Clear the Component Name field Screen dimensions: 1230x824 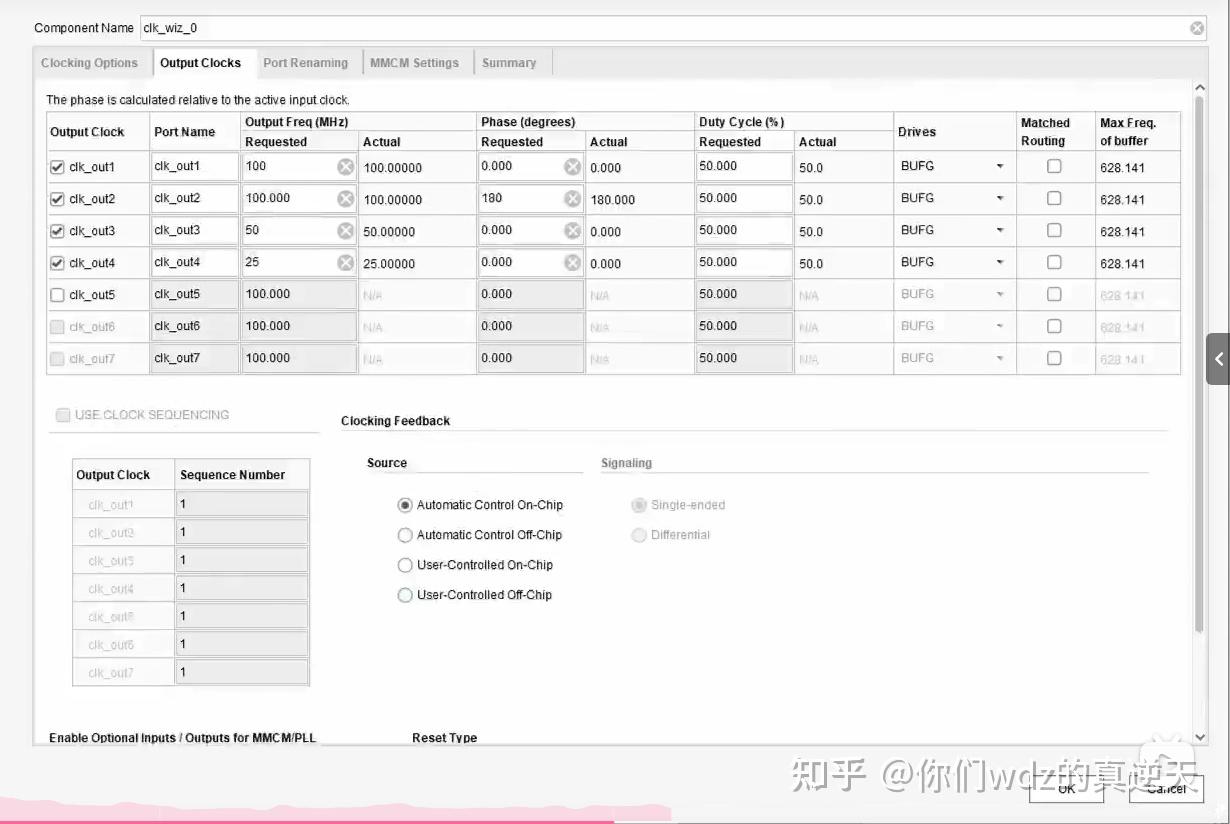point(1196,27)
